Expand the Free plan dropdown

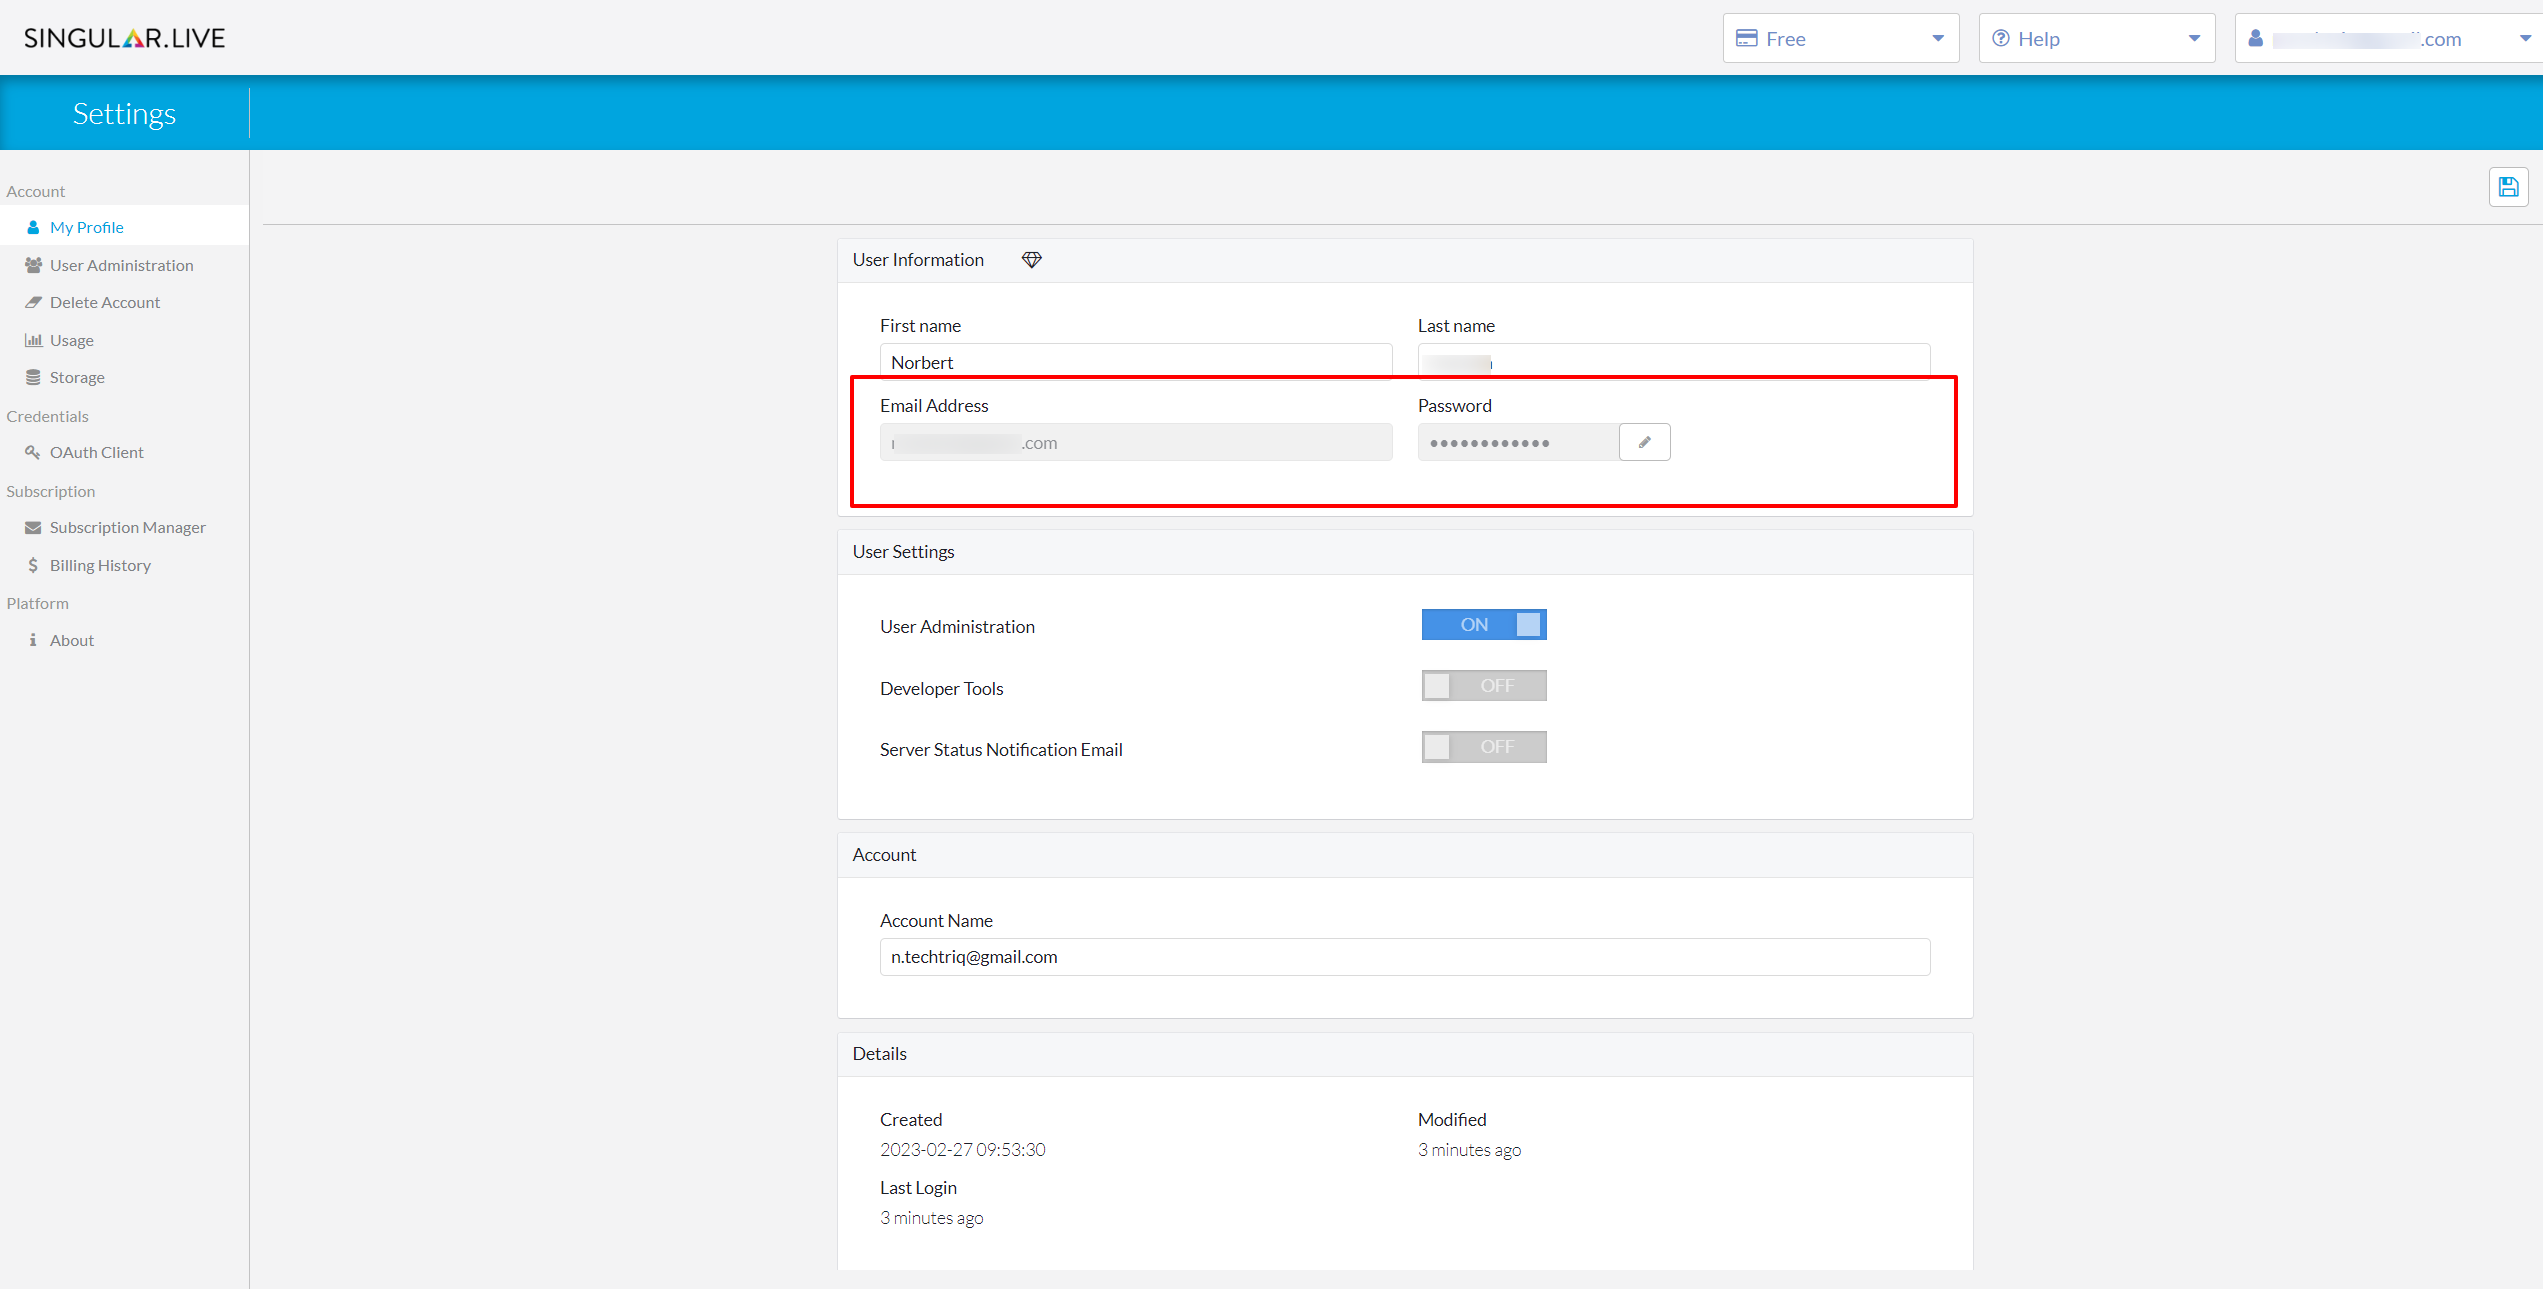pyautogui.click(x=1839, y=39)
